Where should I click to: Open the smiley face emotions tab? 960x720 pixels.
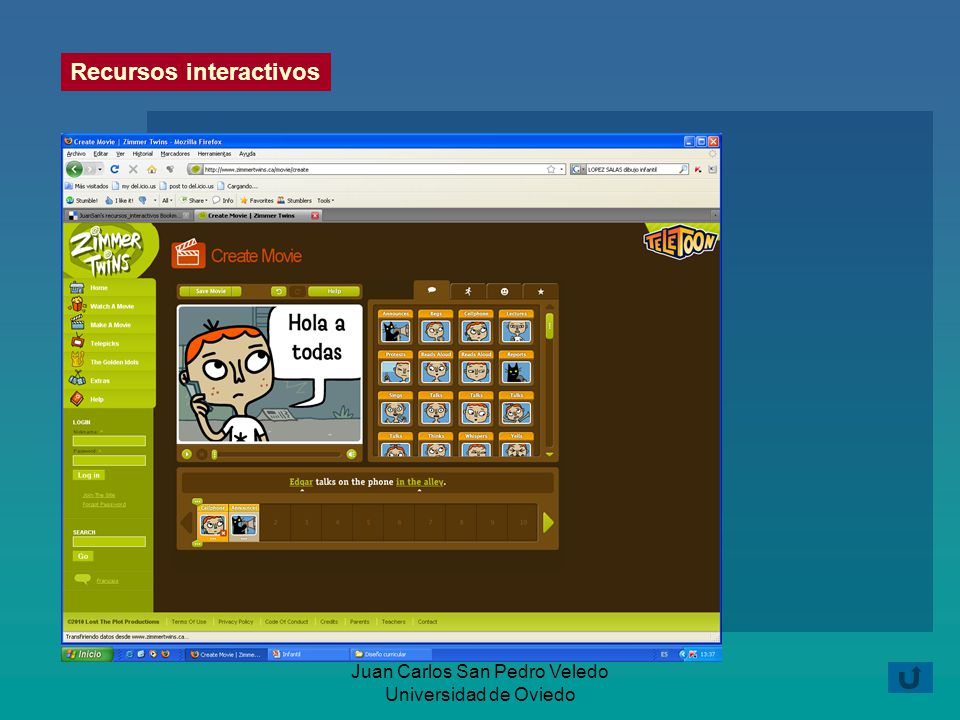coord(504,291)
